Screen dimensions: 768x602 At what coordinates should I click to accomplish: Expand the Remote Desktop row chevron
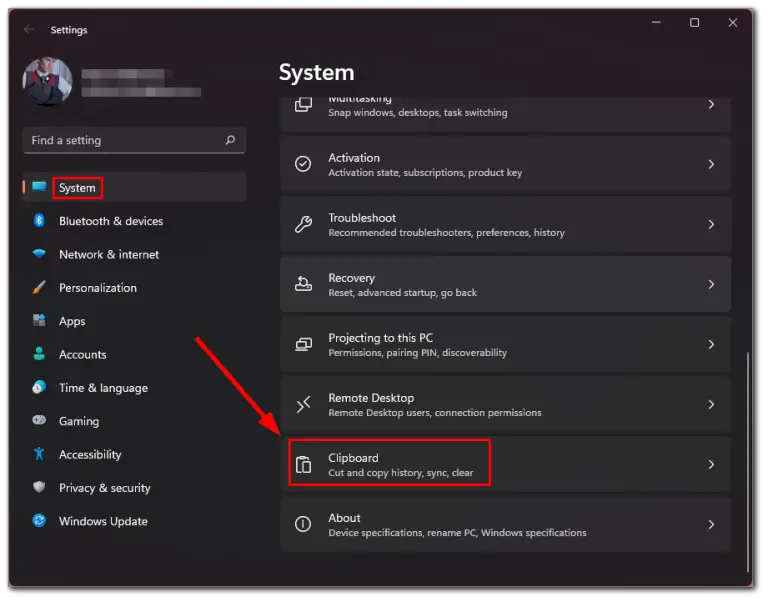tap(711, 405)
